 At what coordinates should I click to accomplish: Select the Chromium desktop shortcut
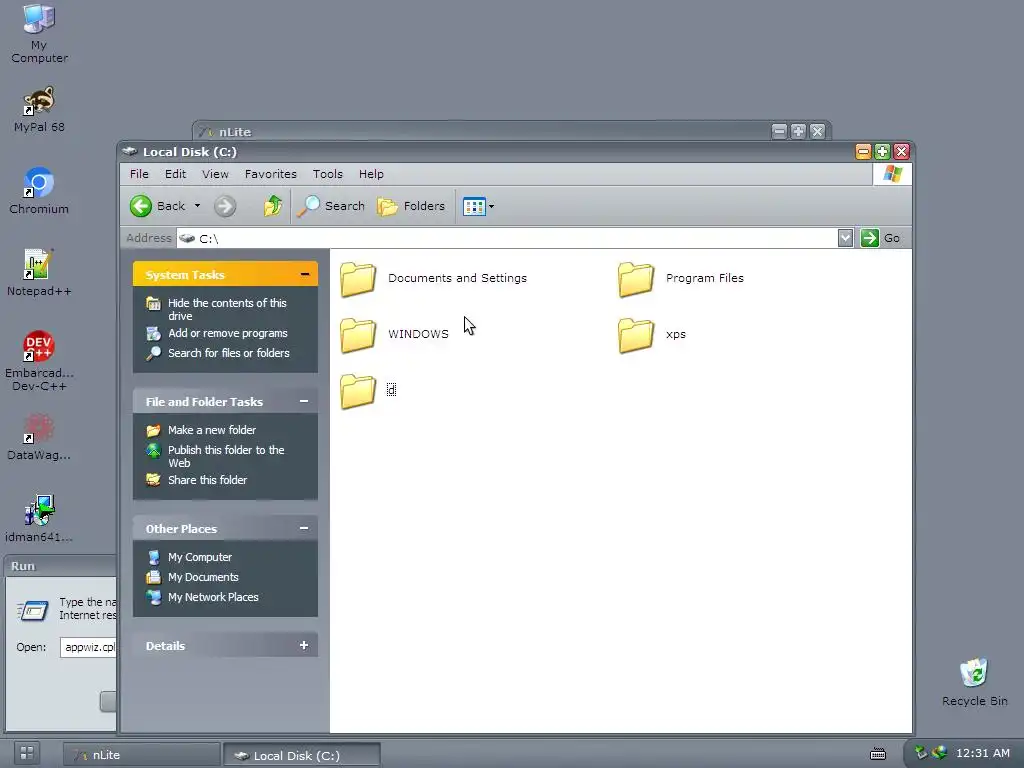(39, 191)
